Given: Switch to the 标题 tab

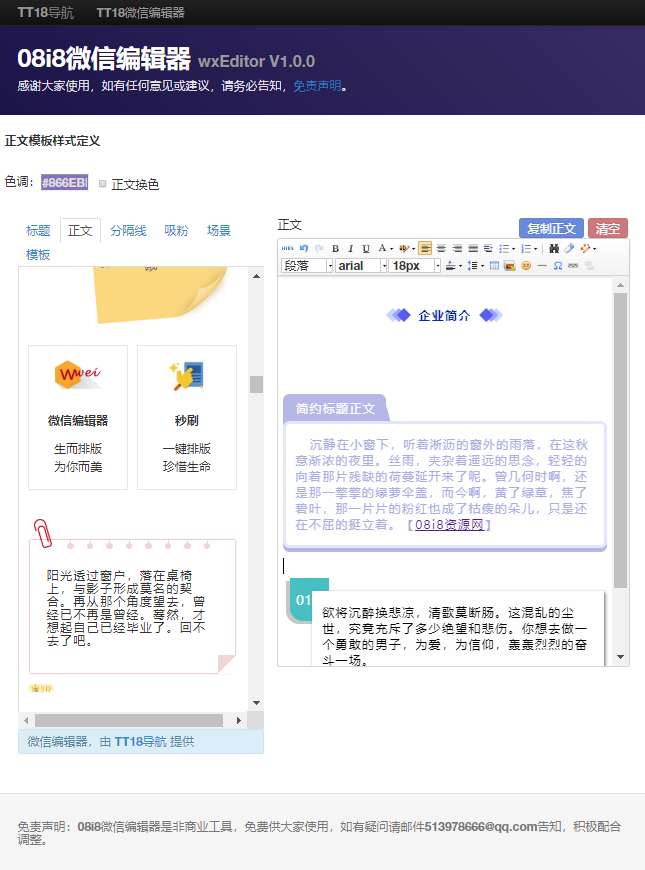Looking at the screenshot, I should (38, 230).
